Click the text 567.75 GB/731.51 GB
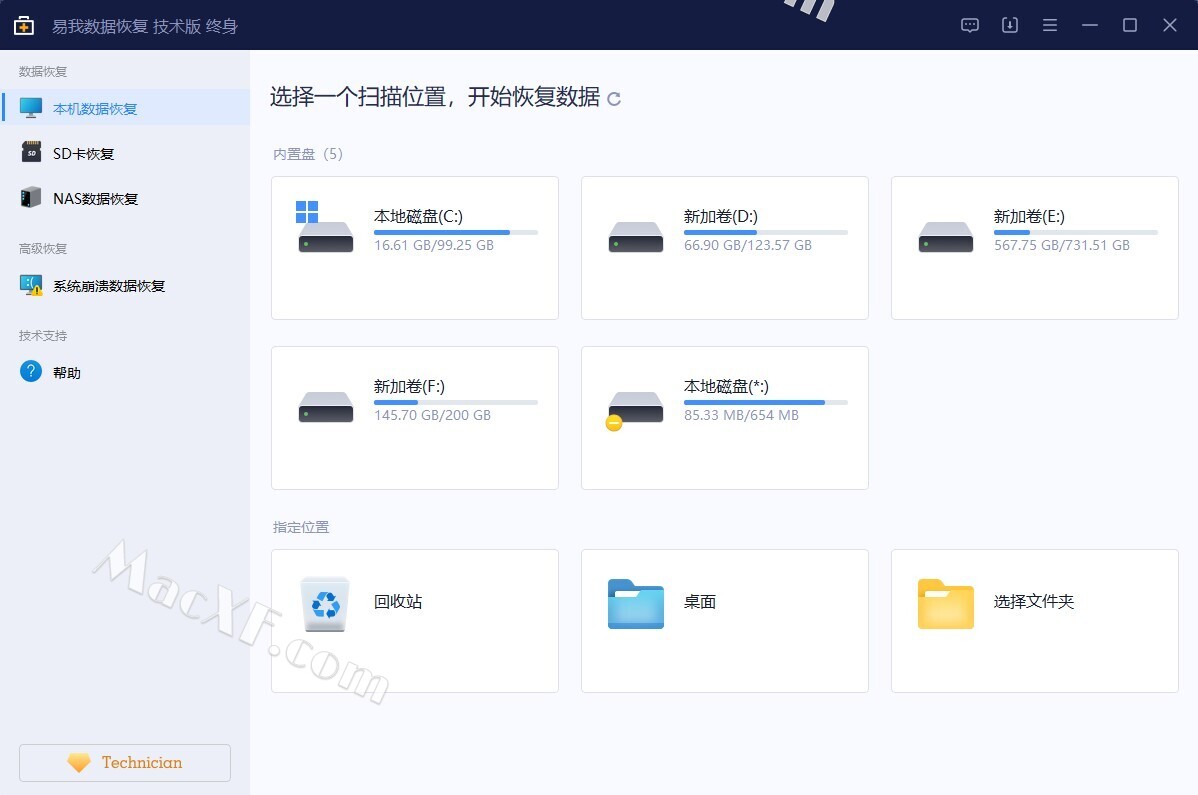The width and height of the screenshot is (1198, 795). 1061,245
